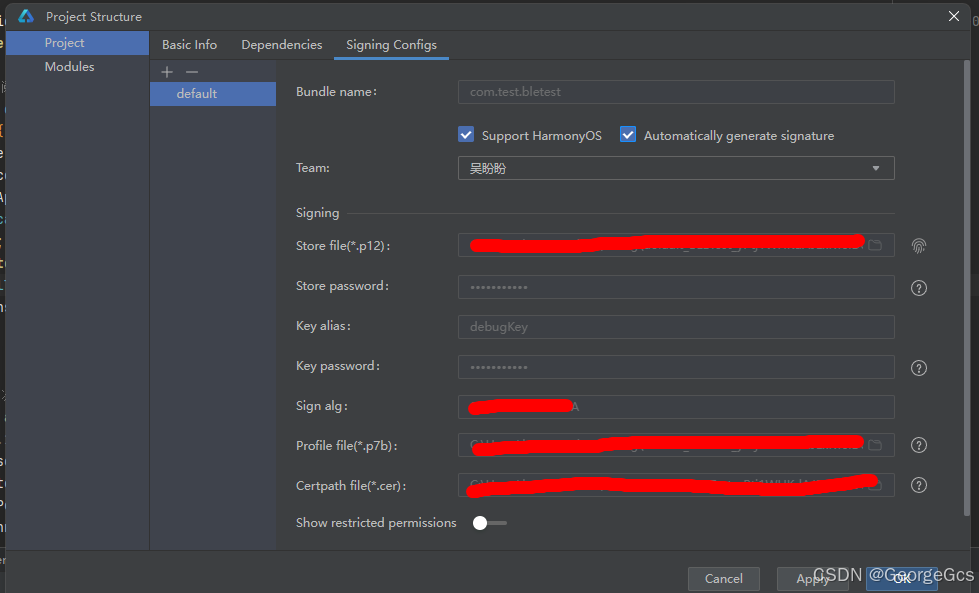979x593 pixels.
Task: Click the OK button to confirm
Action: pos(901,578)
